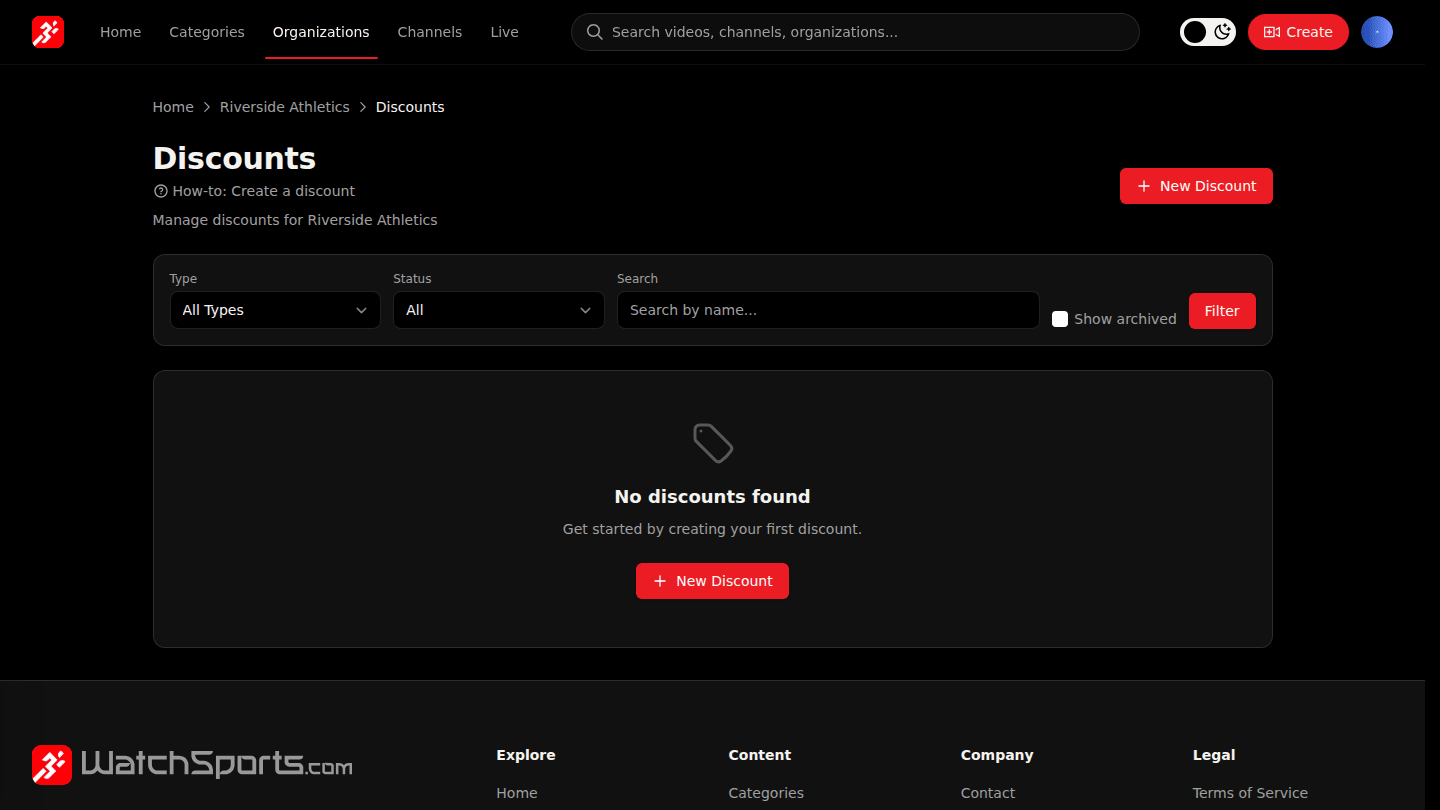
Task: Focus the Search by name field
Action: coord(828,310)
